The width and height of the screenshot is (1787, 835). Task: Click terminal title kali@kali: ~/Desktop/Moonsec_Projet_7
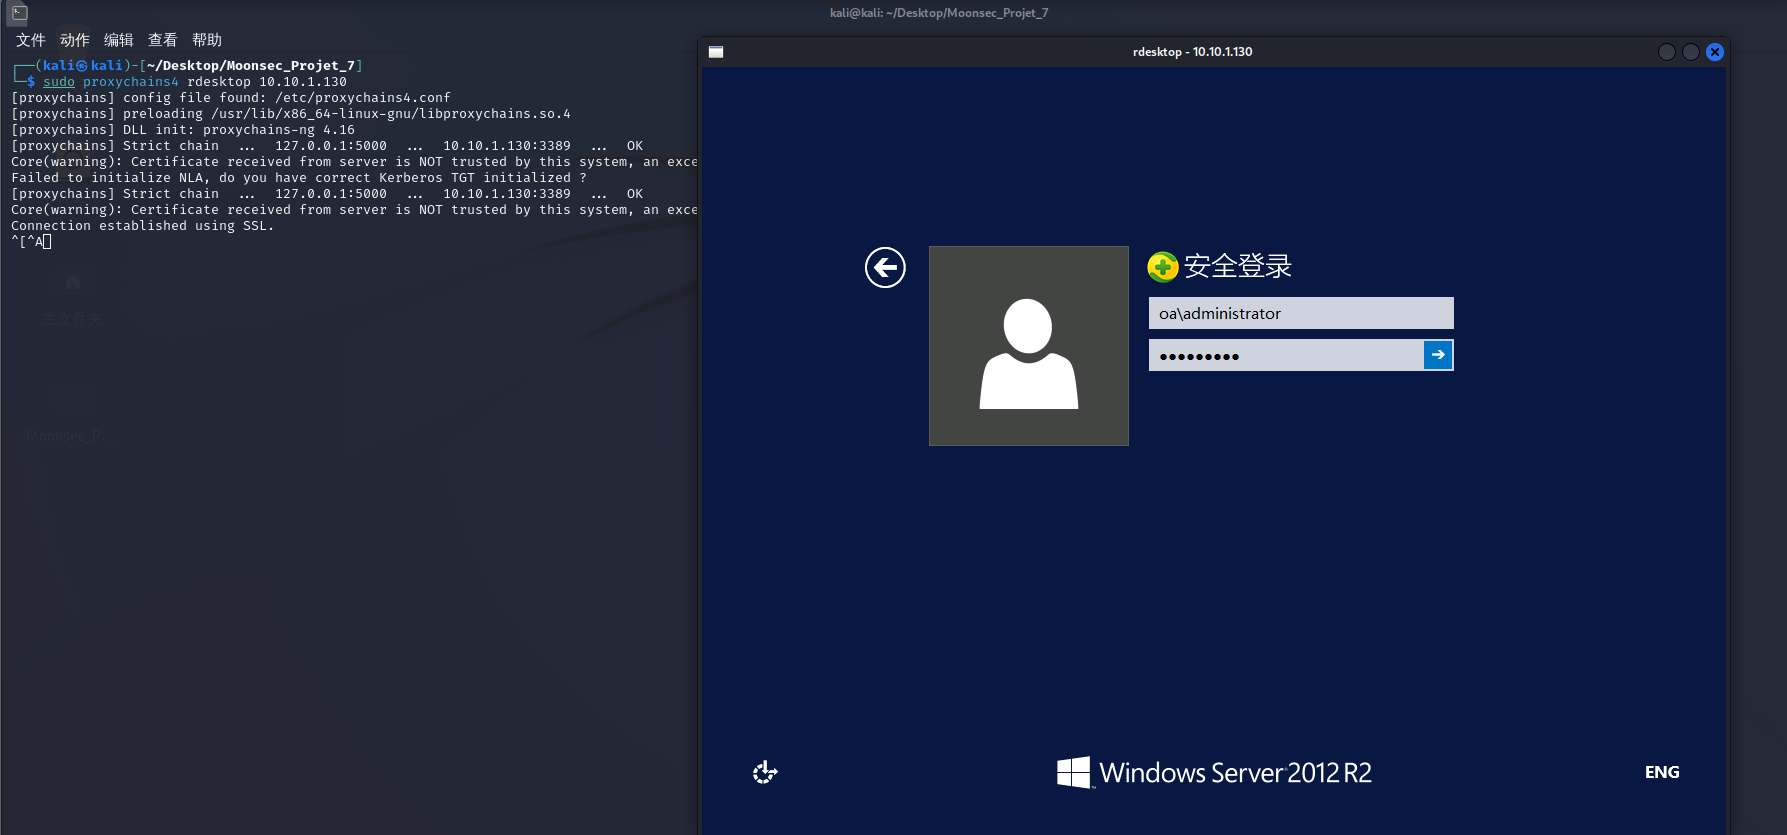click(x=939, y=13)
